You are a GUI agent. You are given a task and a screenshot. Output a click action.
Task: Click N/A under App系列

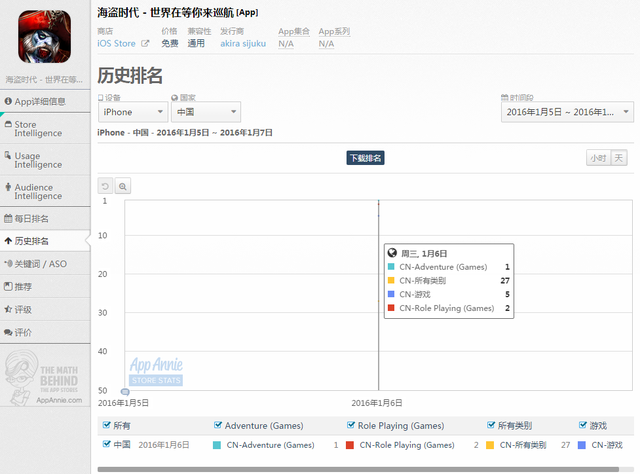[x=326, y=44]
